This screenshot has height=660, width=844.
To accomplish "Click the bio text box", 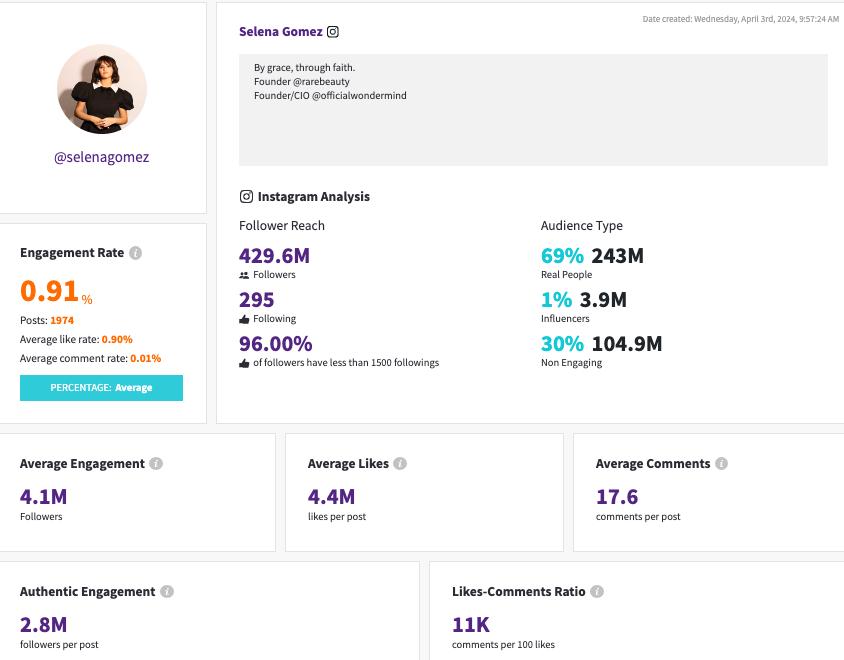I will [x=533, y=110].
